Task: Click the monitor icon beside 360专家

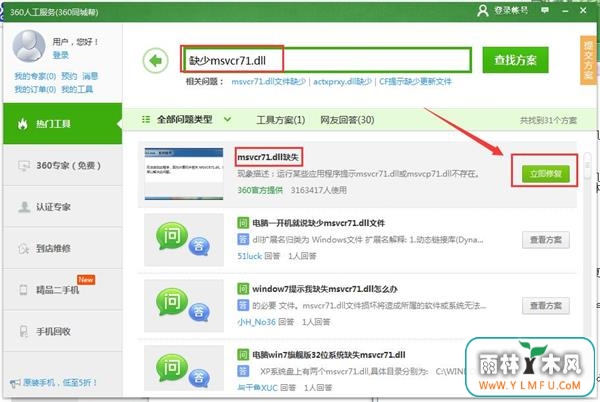Action: pyautogui.click(x=24, y=166)
